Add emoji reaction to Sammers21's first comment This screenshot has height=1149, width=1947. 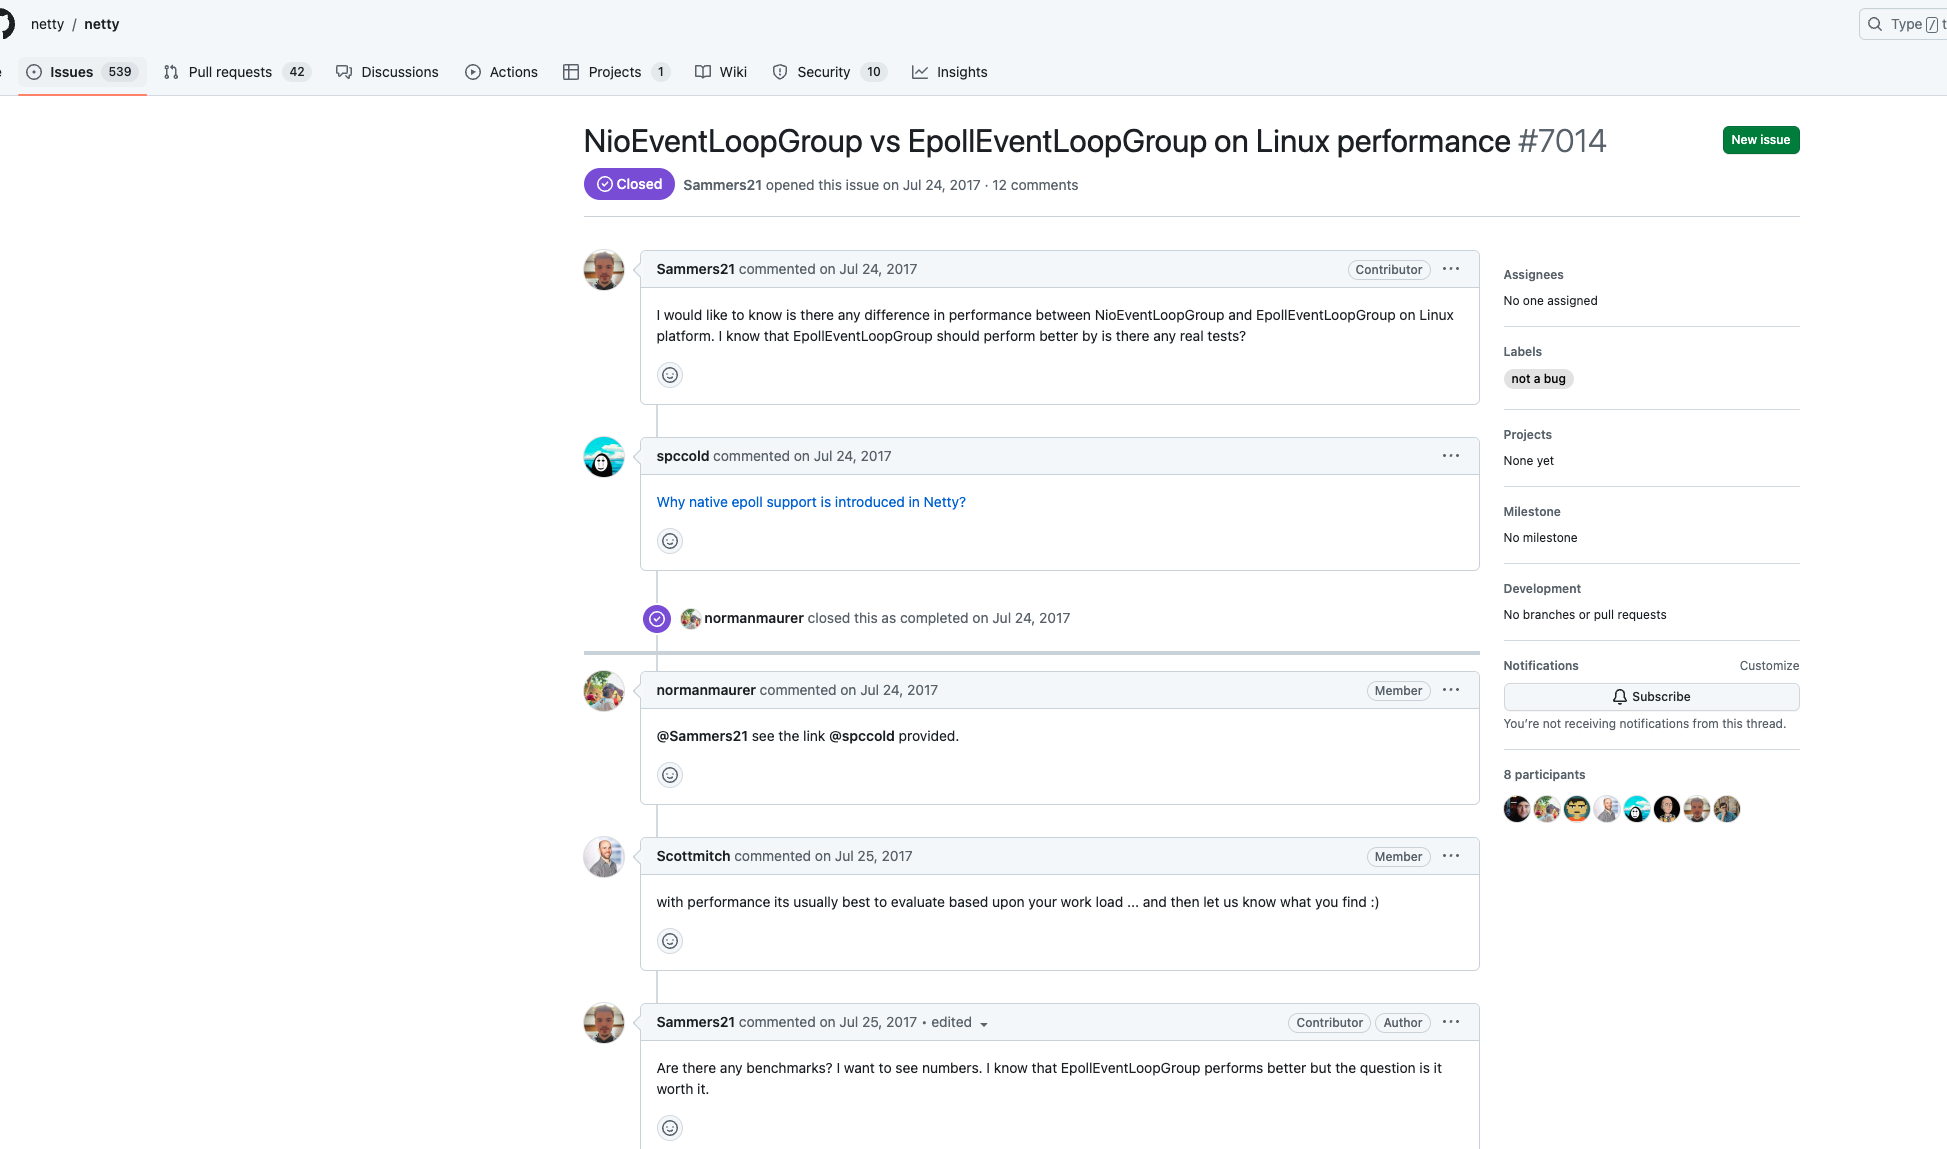pos(670,375)
